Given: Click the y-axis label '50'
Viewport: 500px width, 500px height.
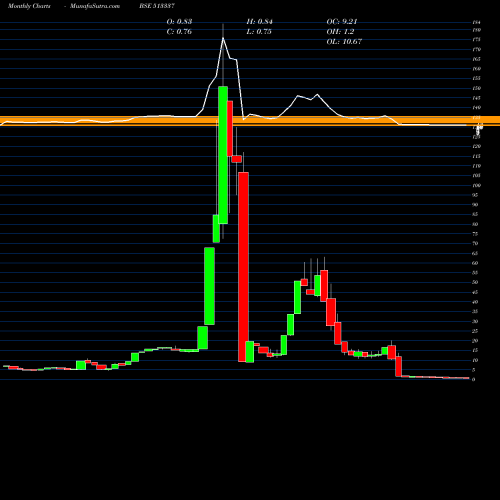Looking at the screenshot, I should click(475, 282).
